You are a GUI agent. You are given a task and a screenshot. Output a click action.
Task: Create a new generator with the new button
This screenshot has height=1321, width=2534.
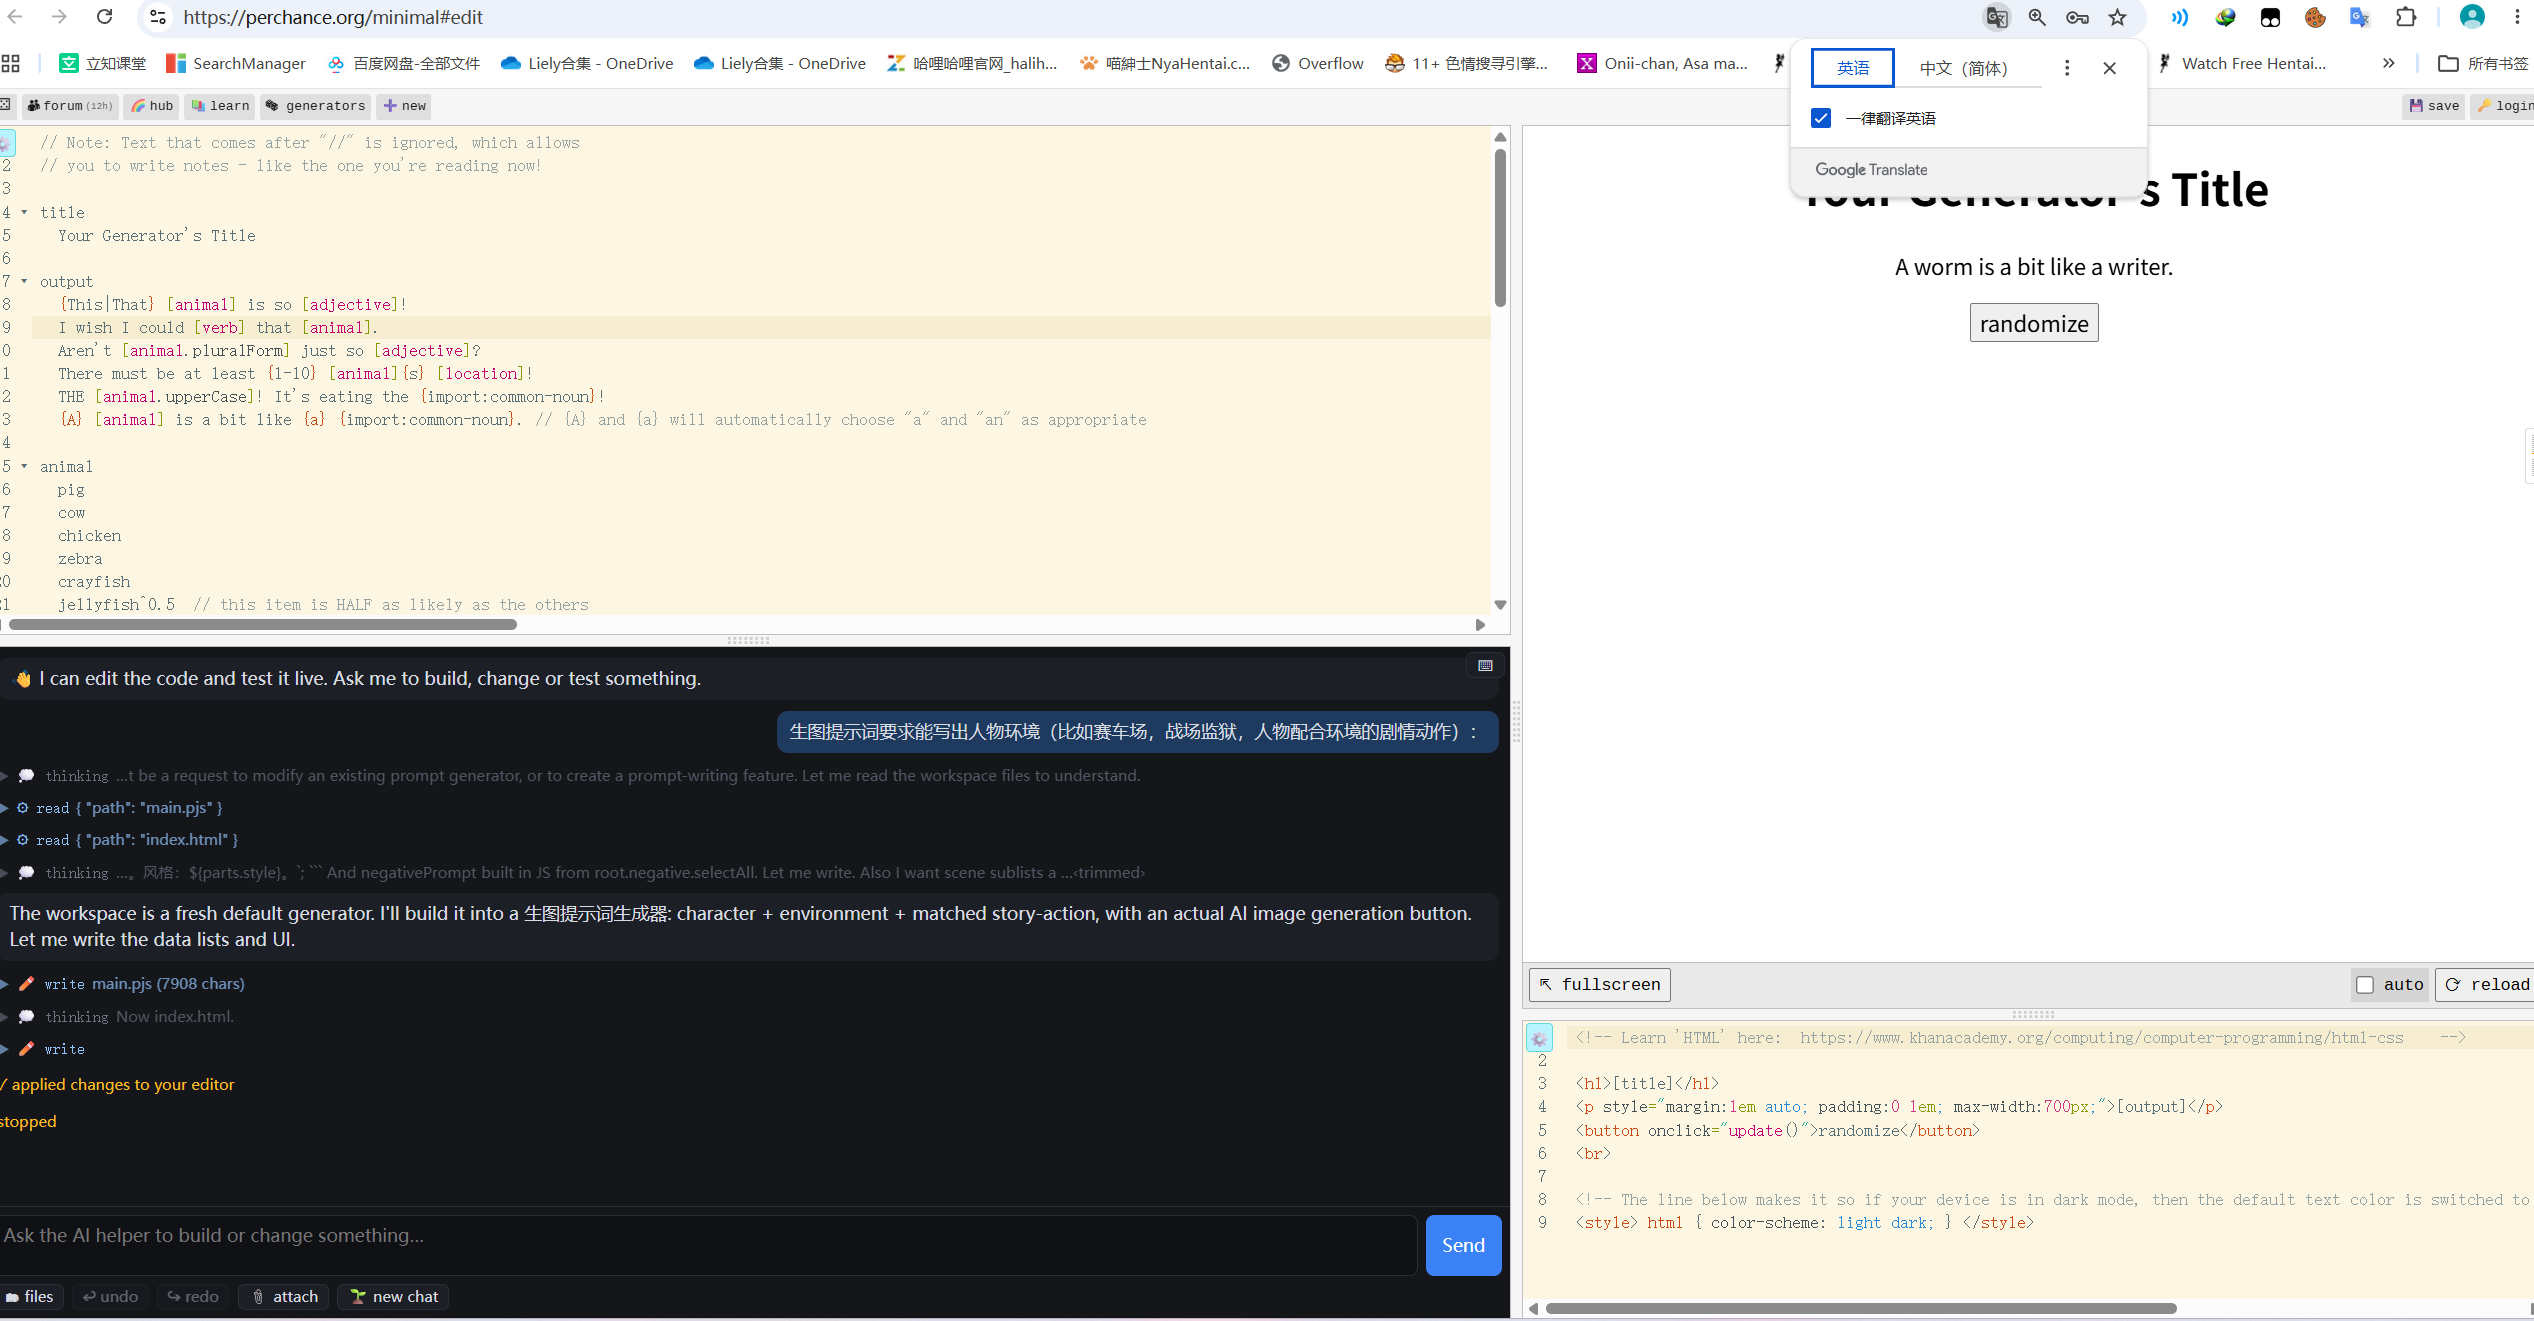(x=404, y=106)
